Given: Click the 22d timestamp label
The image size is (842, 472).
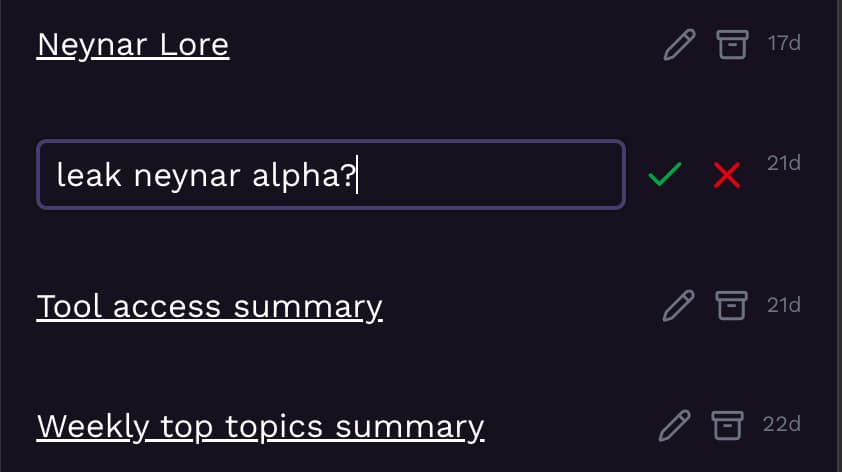Looking at the screenshot, I should coord(782,424).
